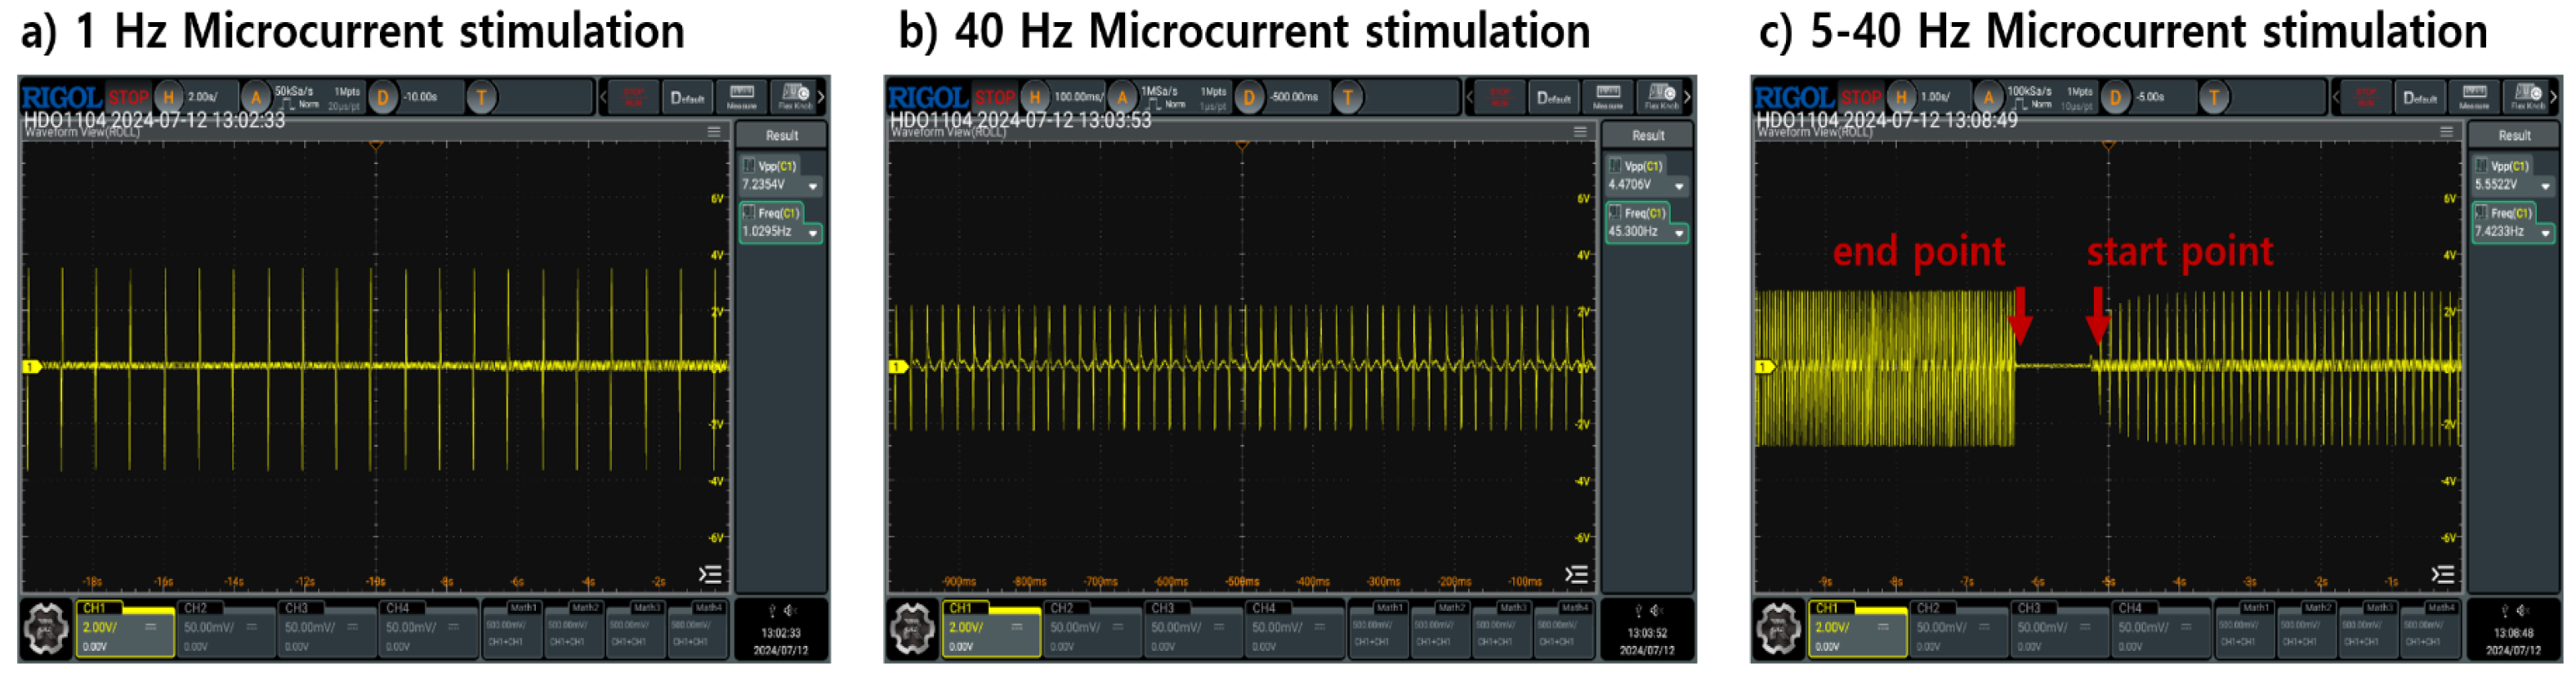Screen dimensions: 2576x686
Task: Open the gear settings icon in the 1 Hz panel
Action: [x=46, y=630]
